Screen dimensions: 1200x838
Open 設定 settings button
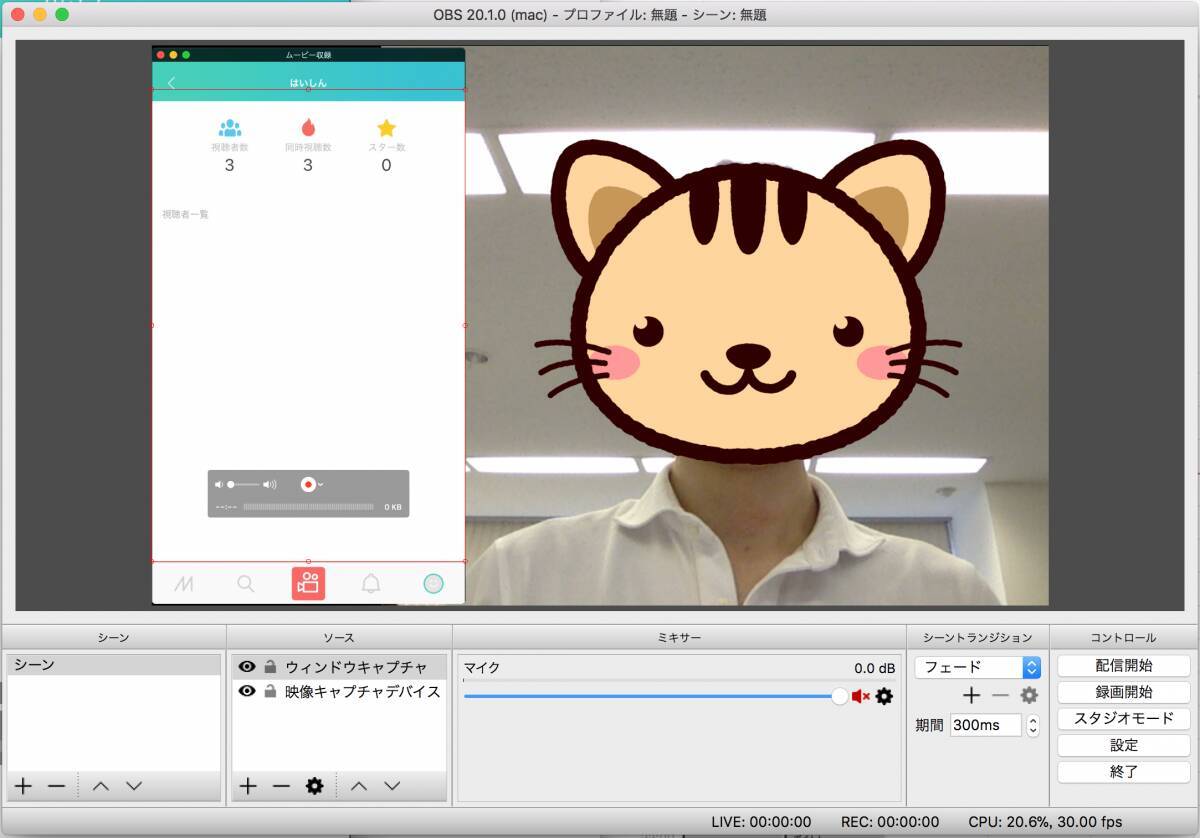[x=1123, y=745]
